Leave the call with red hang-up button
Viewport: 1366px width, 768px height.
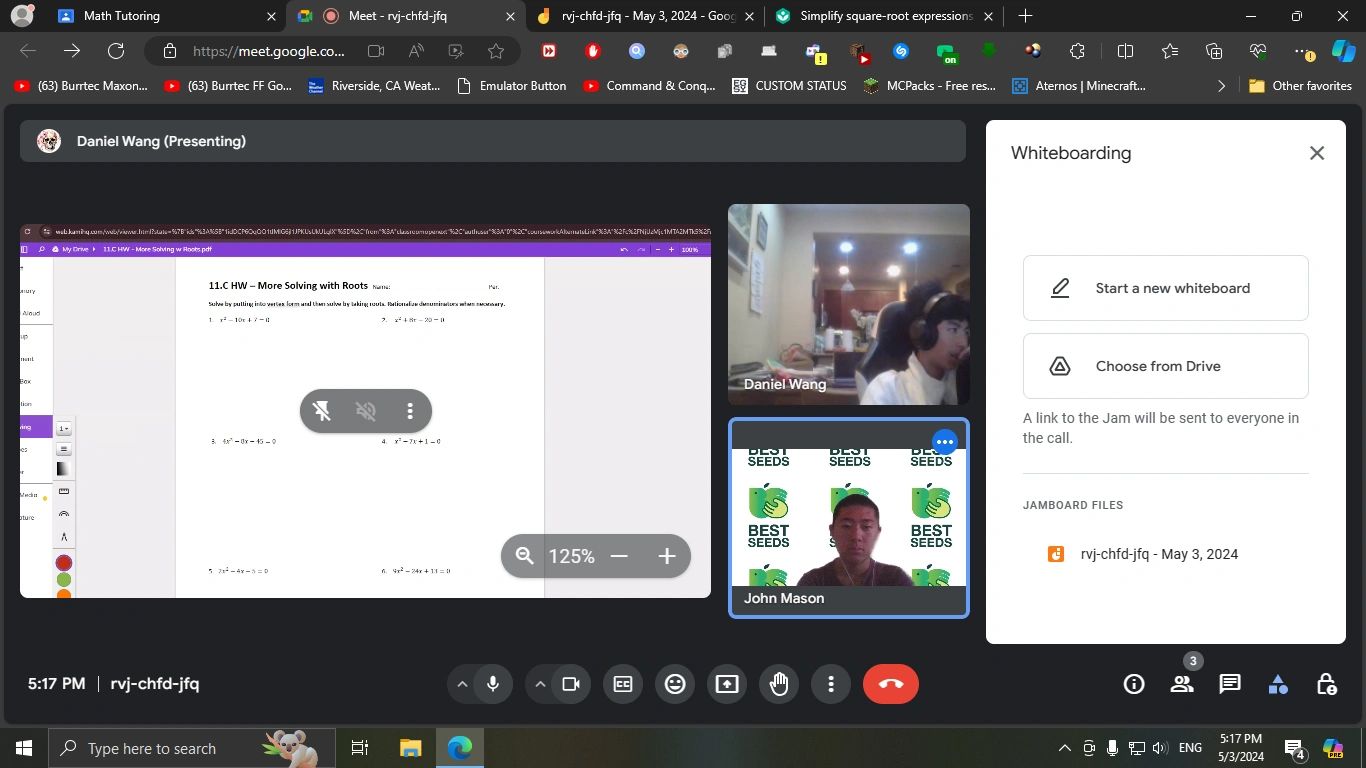[x=890, y=684]
